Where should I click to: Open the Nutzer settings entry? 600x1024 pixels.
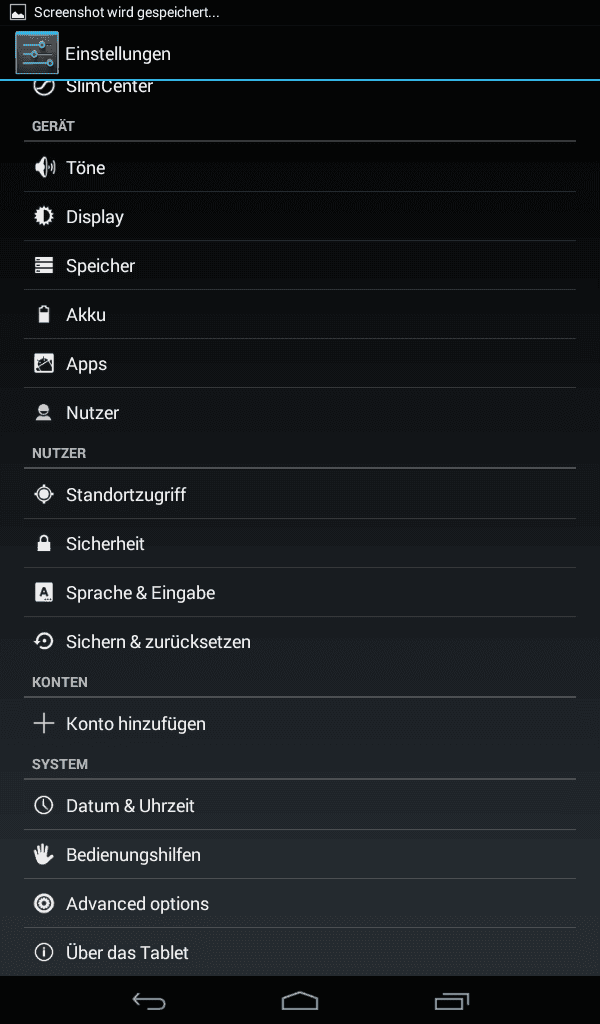coord(300,413)
